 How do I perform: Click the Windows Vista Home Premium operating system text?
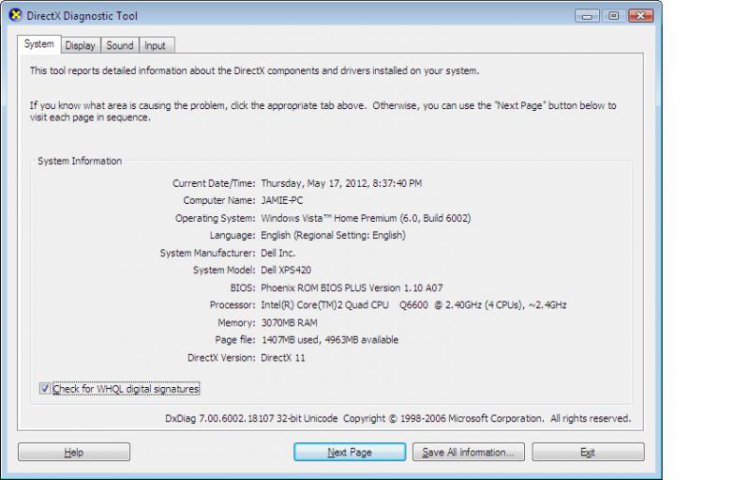[366, 218]
